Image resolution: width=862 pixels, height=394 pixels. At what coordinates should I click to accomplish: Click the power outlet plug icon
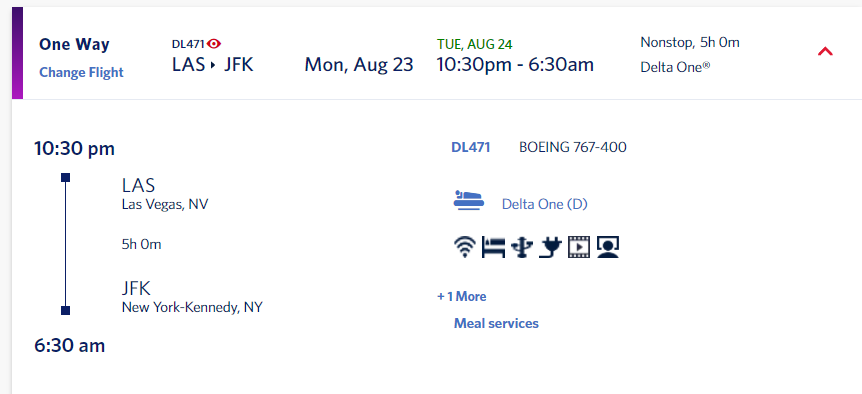[550, 247]
